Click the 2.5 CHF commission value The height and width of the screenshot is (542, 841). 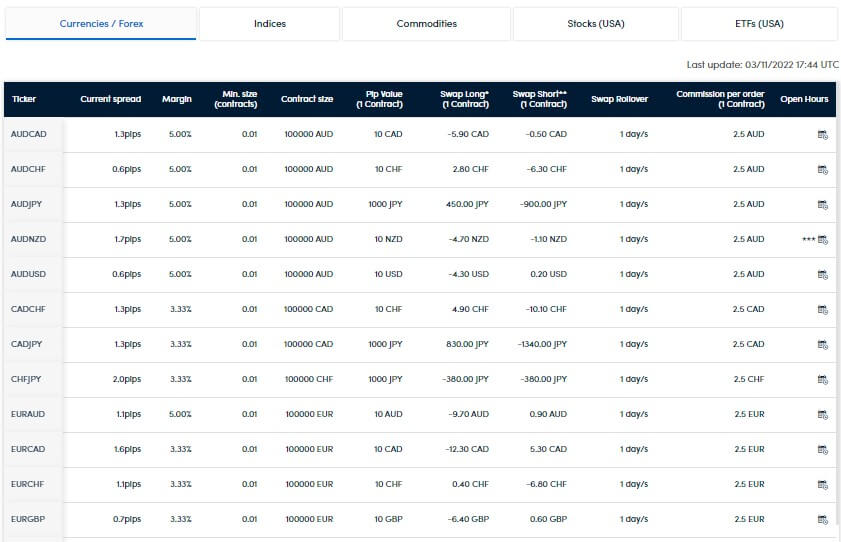749,379
